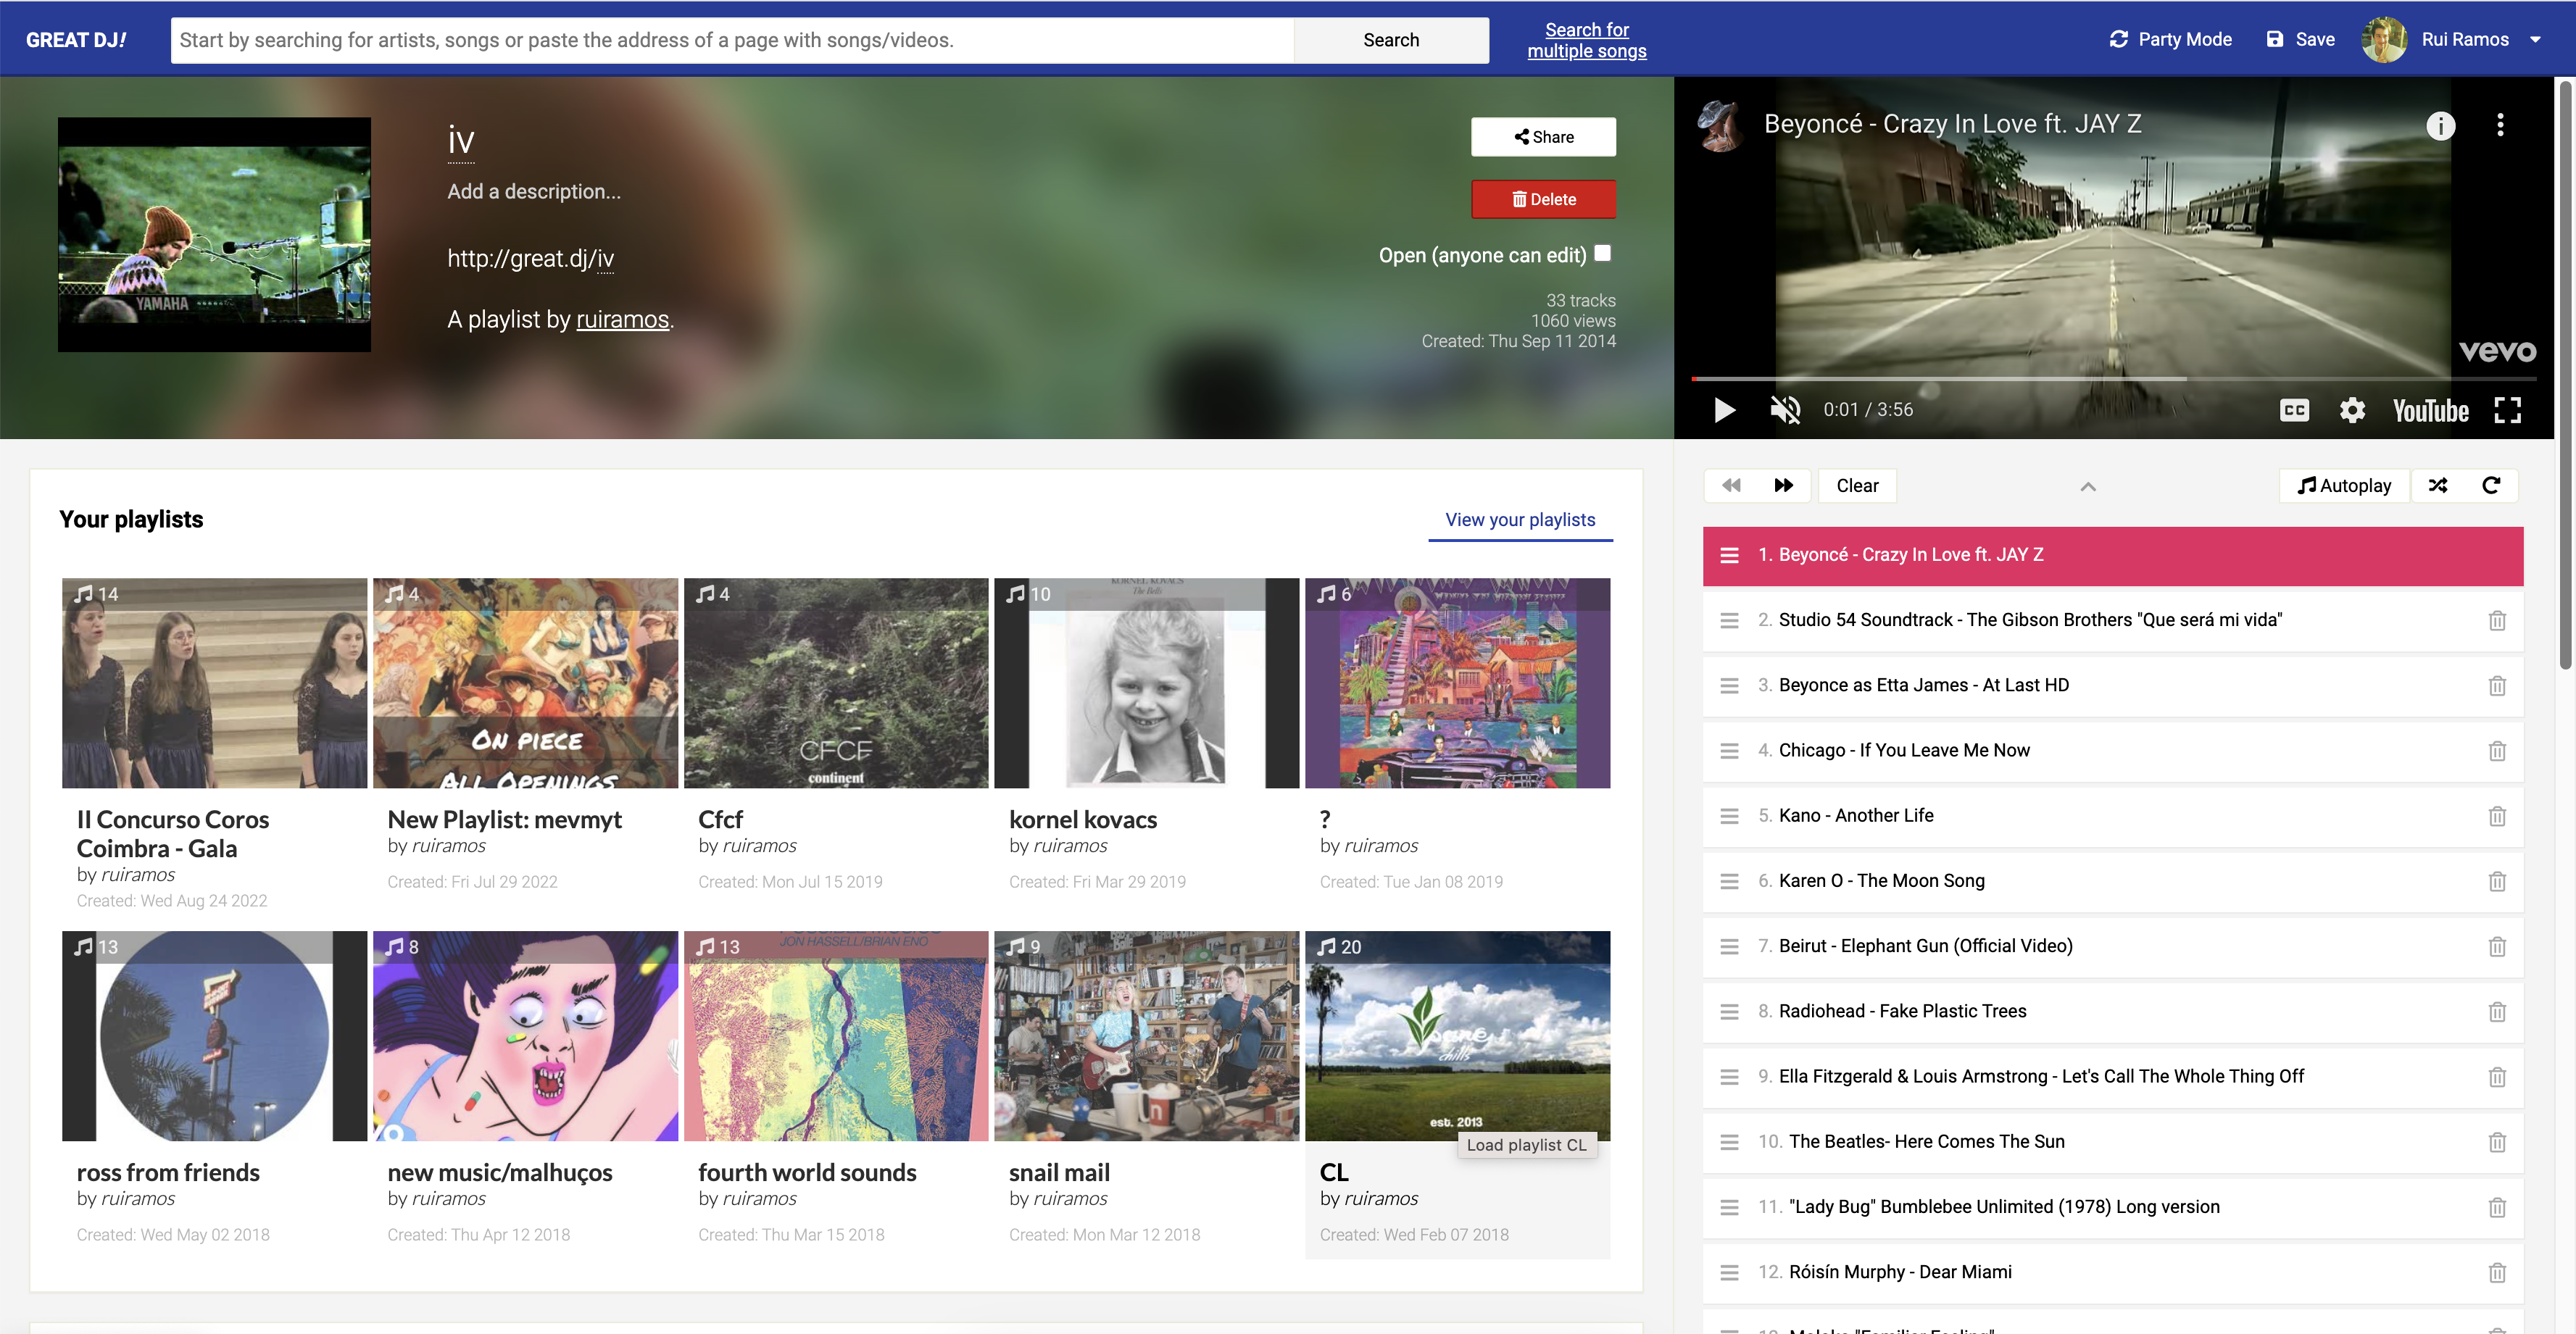Viewport: 2576px width, 1334px height.
Task: Click the search input field
Action: click(x=732, y=40)
